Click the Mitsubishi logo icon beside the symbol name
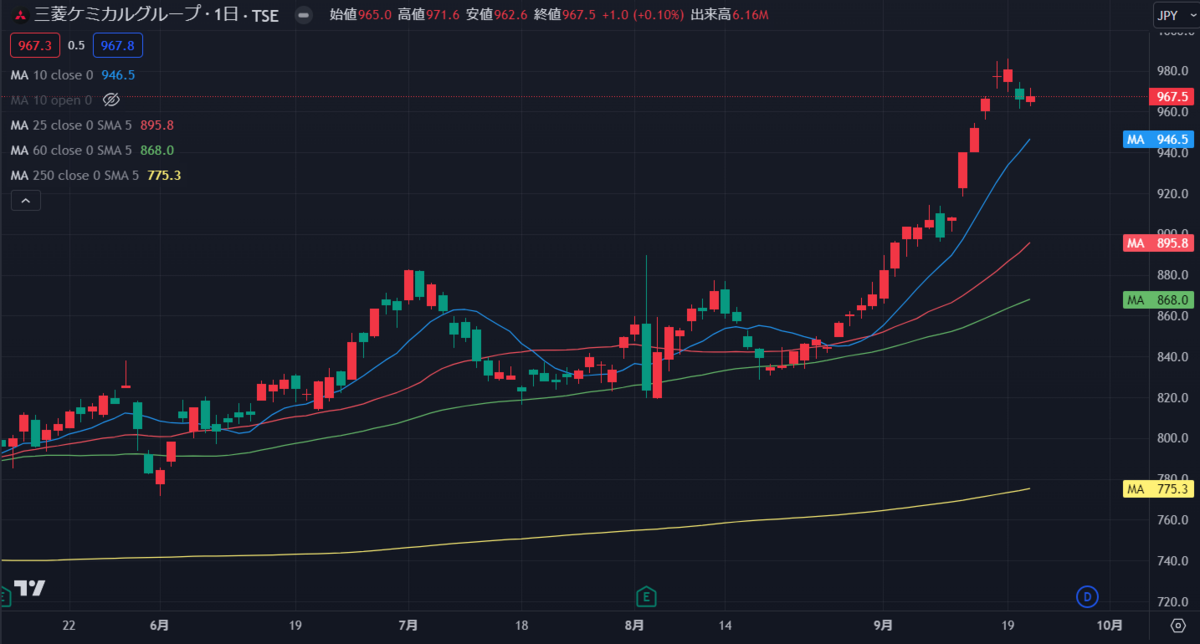Image resolution: width=1200 pixels, height=644 pixels. click(20, 15)
